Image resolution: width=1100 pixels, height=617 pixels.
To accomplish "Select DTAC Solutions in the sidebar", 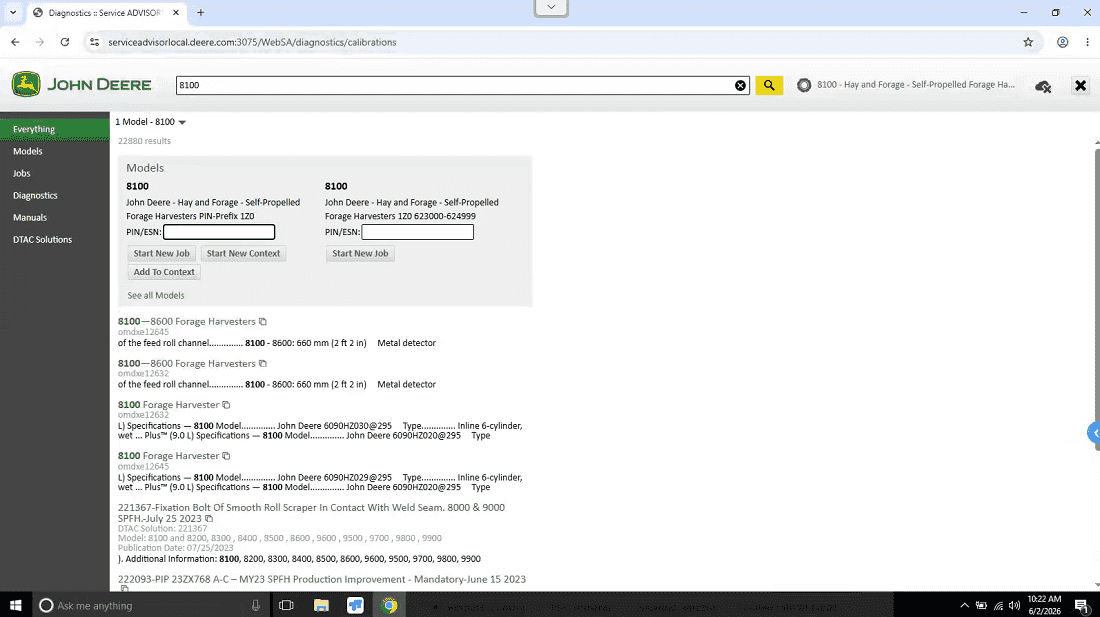I will tap(55, 240).
